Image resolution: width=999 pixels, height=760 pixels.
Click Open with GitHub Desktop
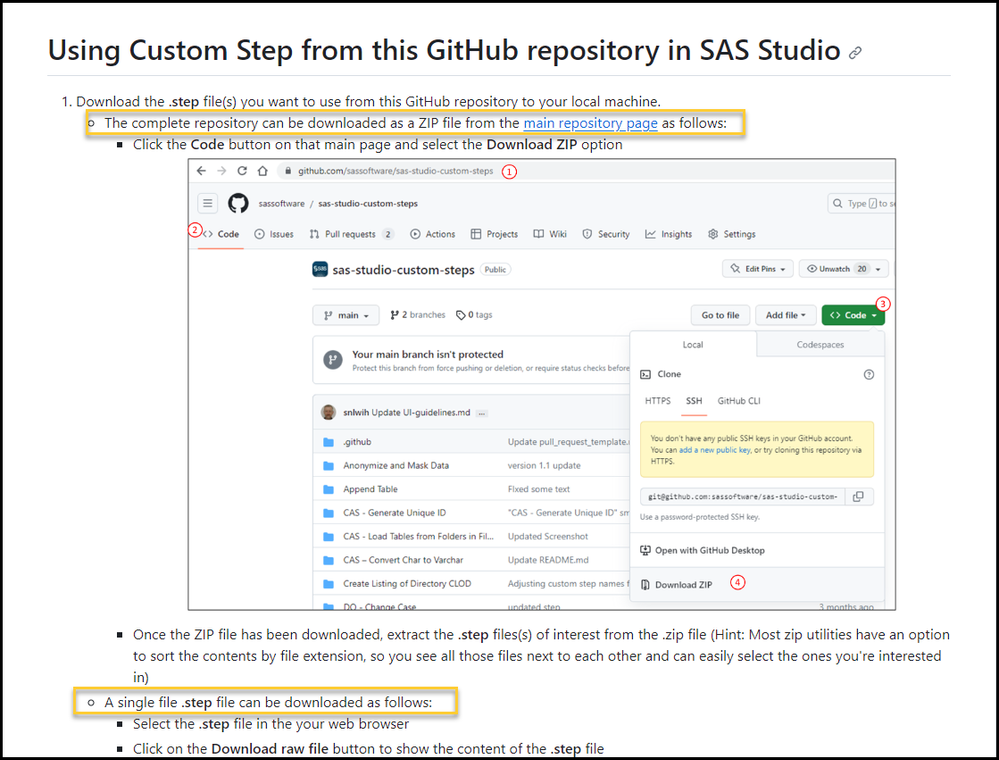click(x=703, y=550)
